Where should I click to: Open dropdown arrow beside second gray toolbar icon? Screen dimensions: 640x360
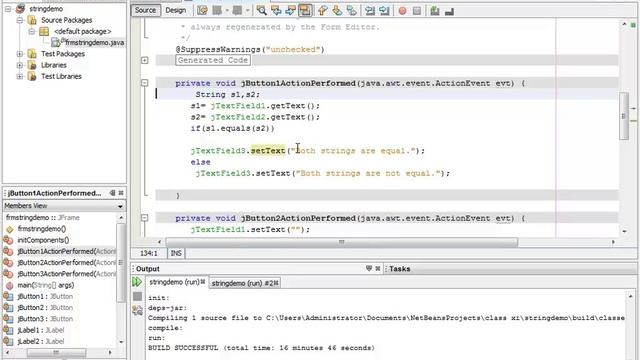pos(247,11)
